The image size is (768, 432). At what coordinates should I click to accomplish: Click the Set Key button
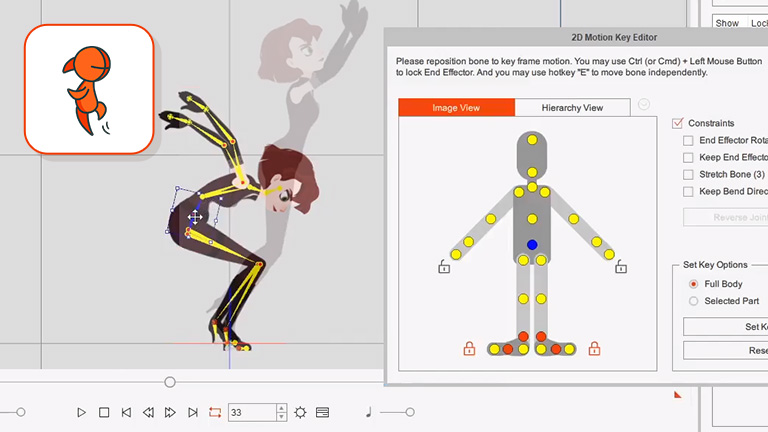pyautogui.click(x=726, y=327)
